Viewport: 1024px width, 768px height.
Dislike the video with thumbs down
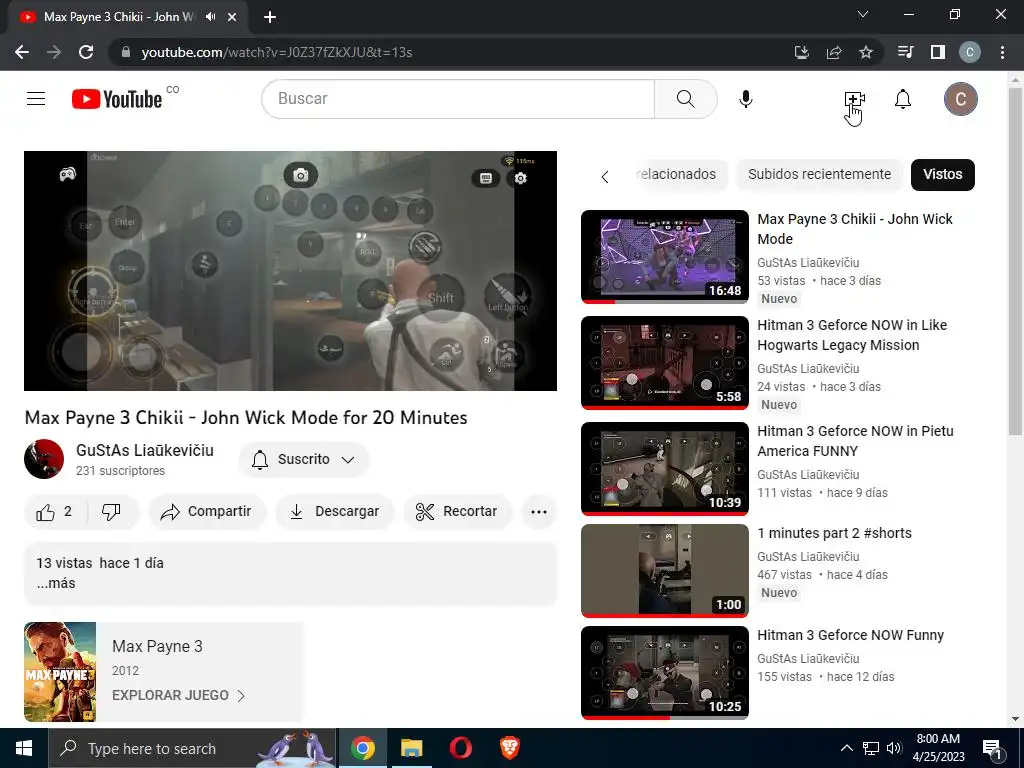point(111,512)
